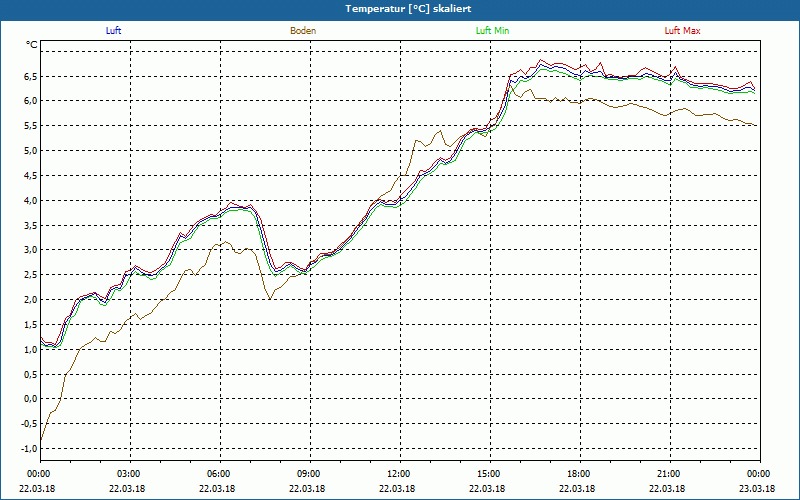
Task: Click the 6,5 value on the y-axis
Action: [x=30, y=77]
